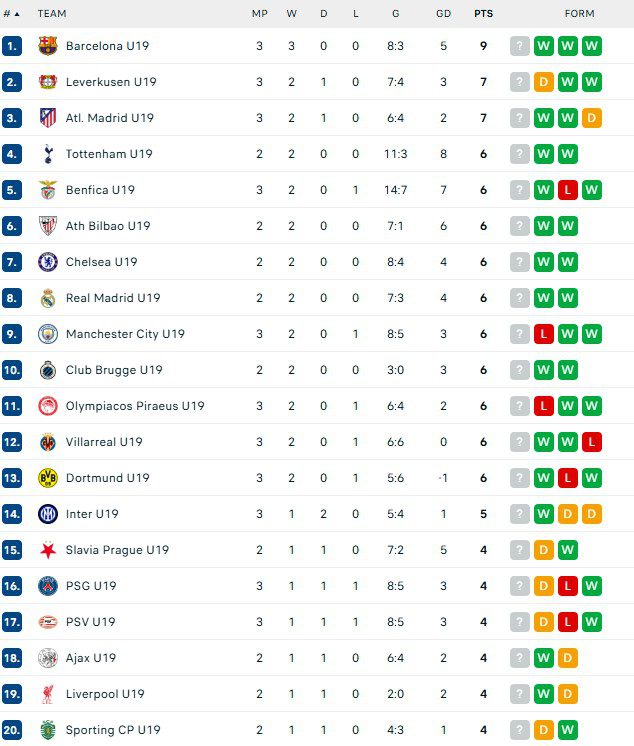This screenshot has width=634, height=746.
Task: Click the Liverpool U19 crest
Action: (x=48, y=694)
